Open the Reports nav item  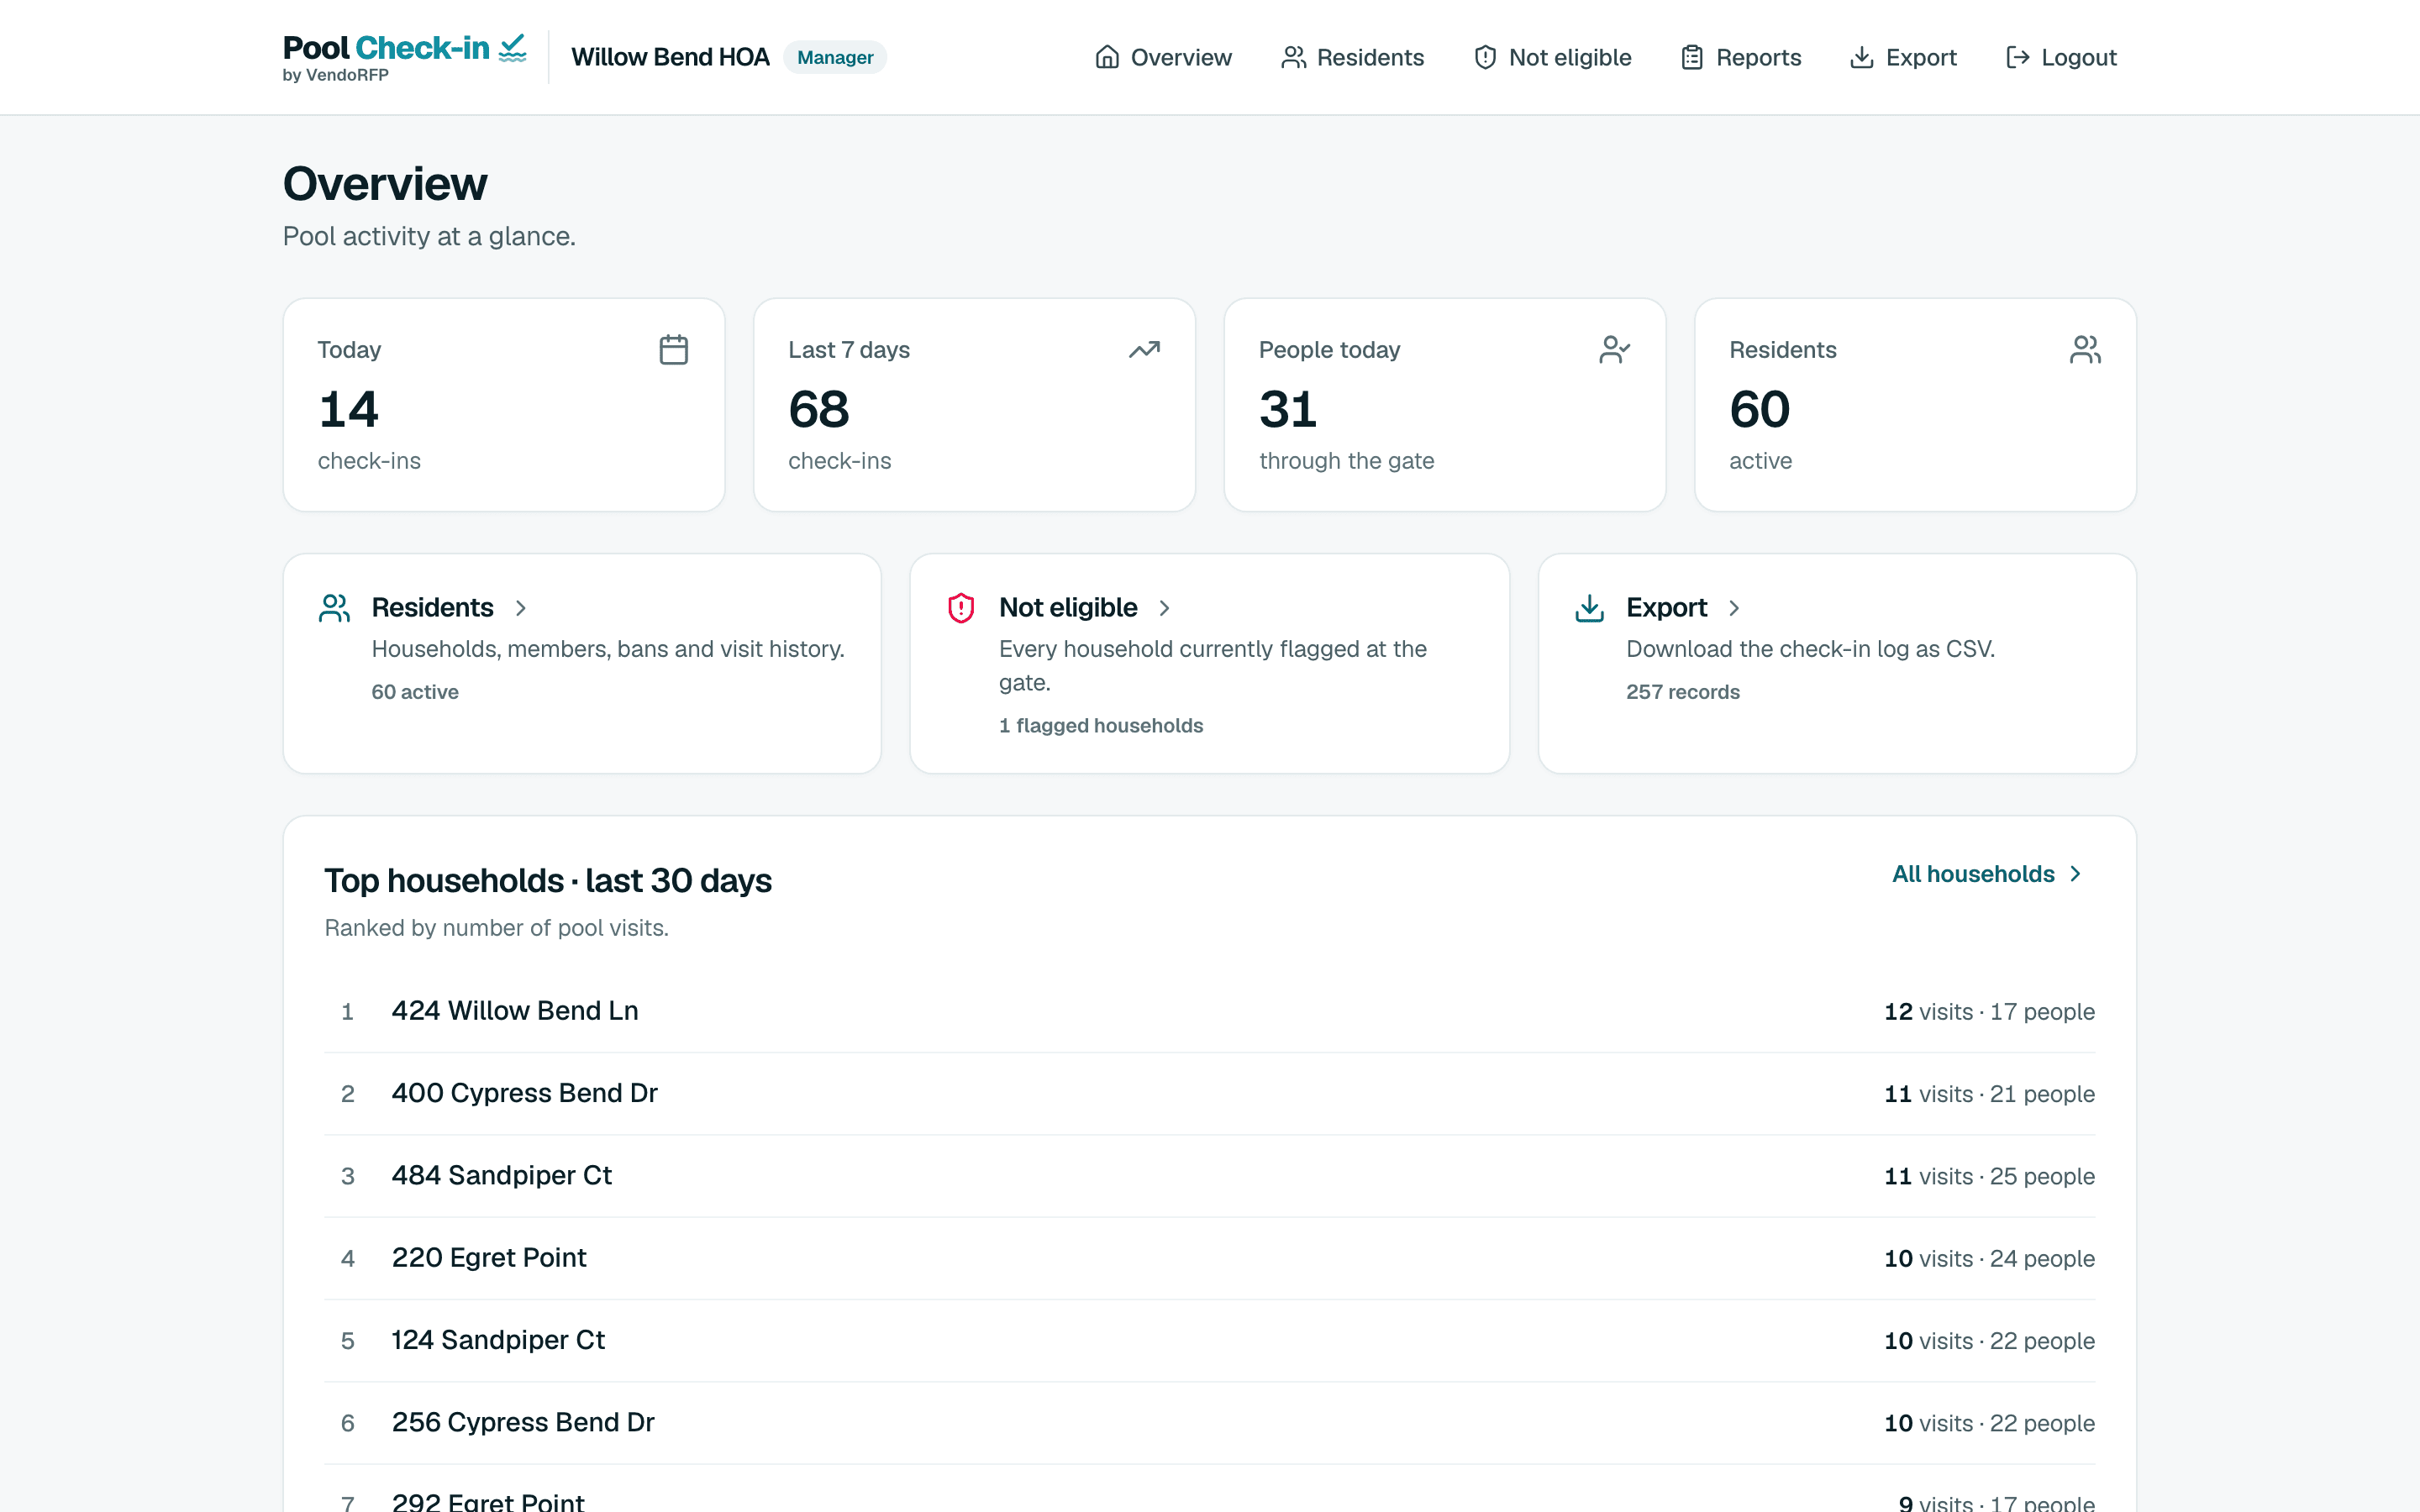(1741, 57)
